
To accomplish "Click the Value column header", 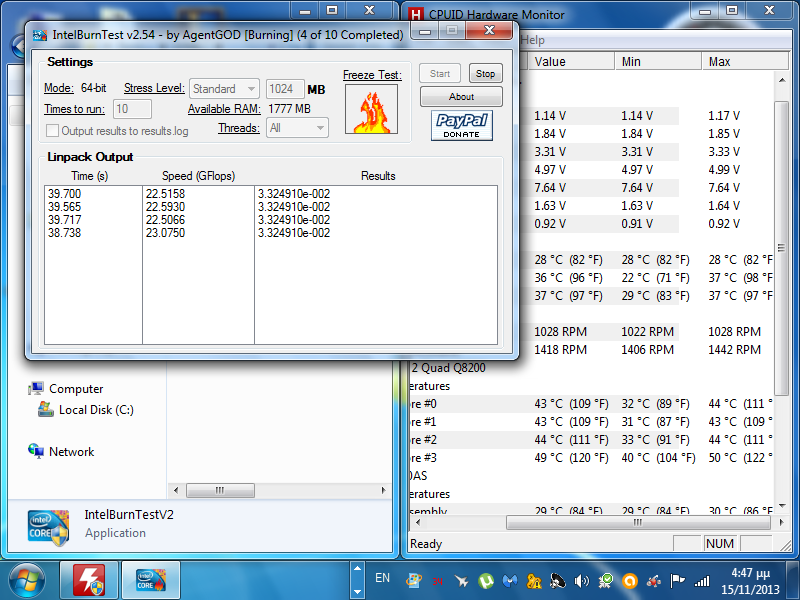I will pyautogui.click(x=570, y=62).
